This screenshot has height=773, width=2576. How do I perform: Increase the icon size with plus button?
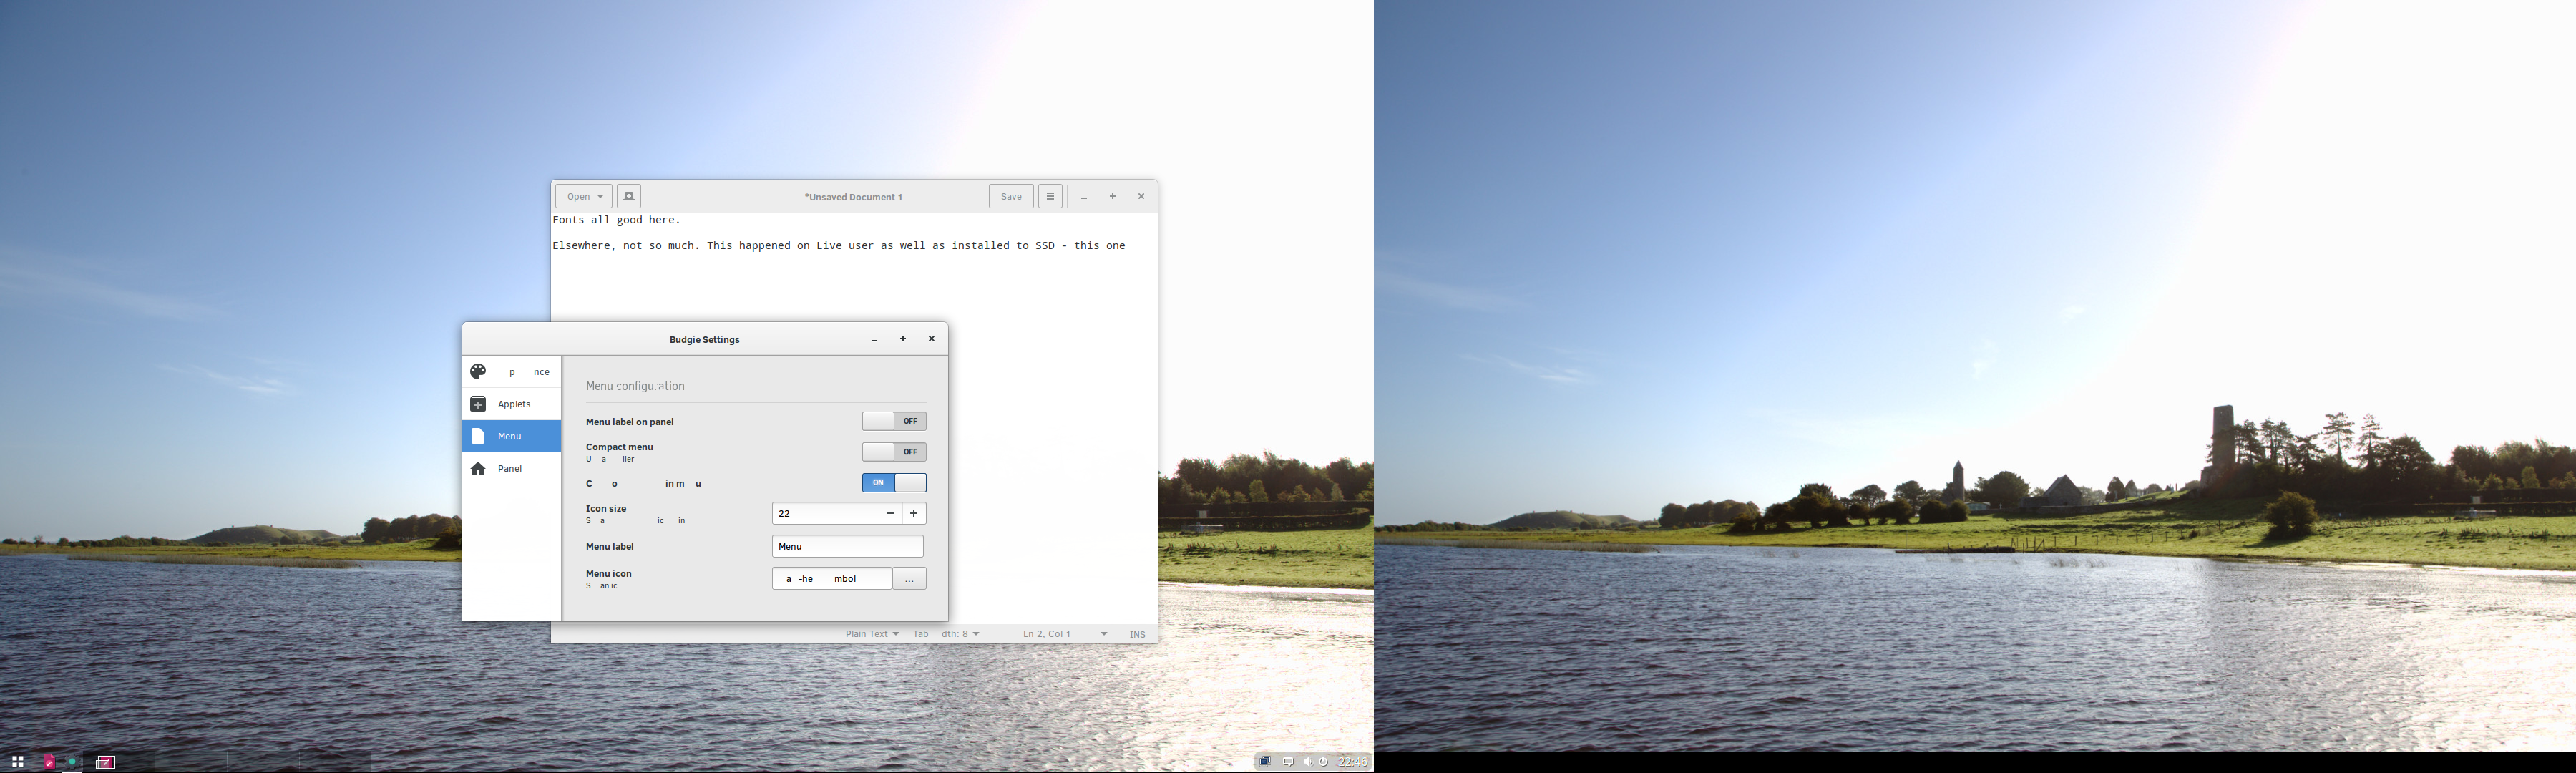click(x=914, y=513)
